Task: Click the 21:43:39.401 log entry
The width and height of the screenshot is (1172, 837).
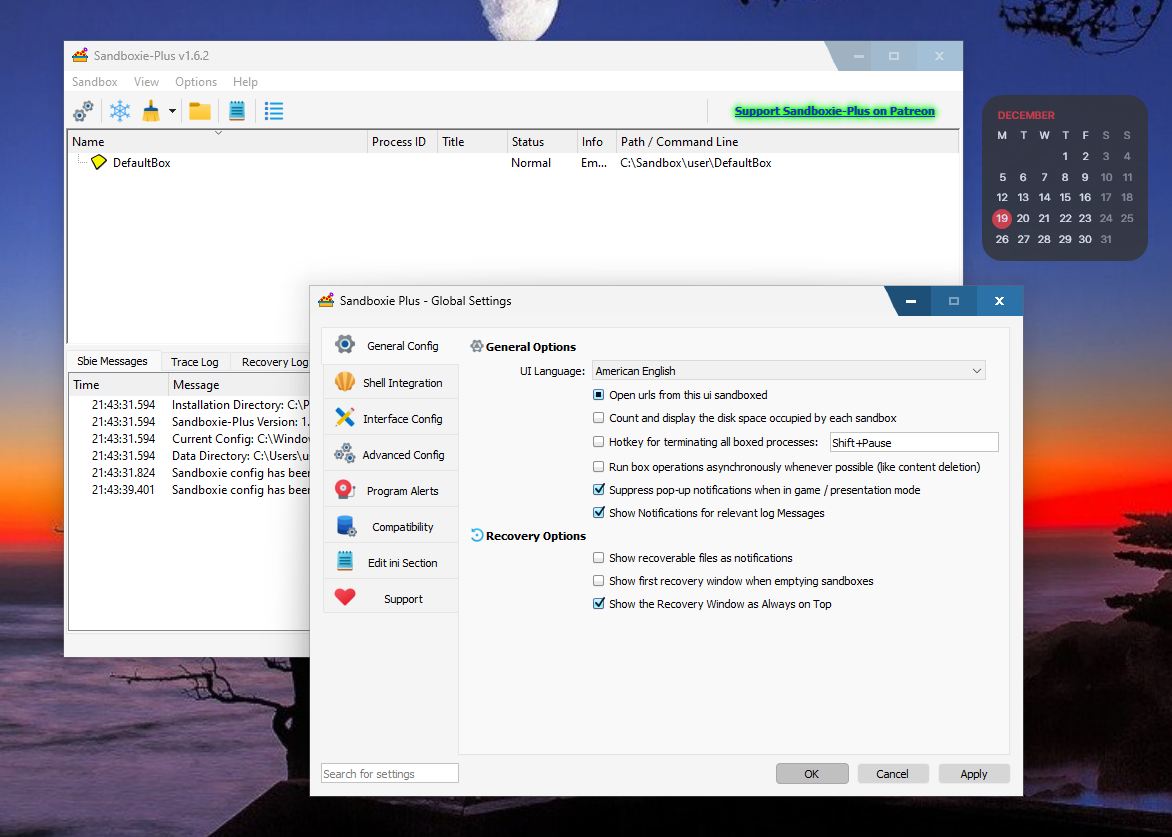Action: click(123, 489)
